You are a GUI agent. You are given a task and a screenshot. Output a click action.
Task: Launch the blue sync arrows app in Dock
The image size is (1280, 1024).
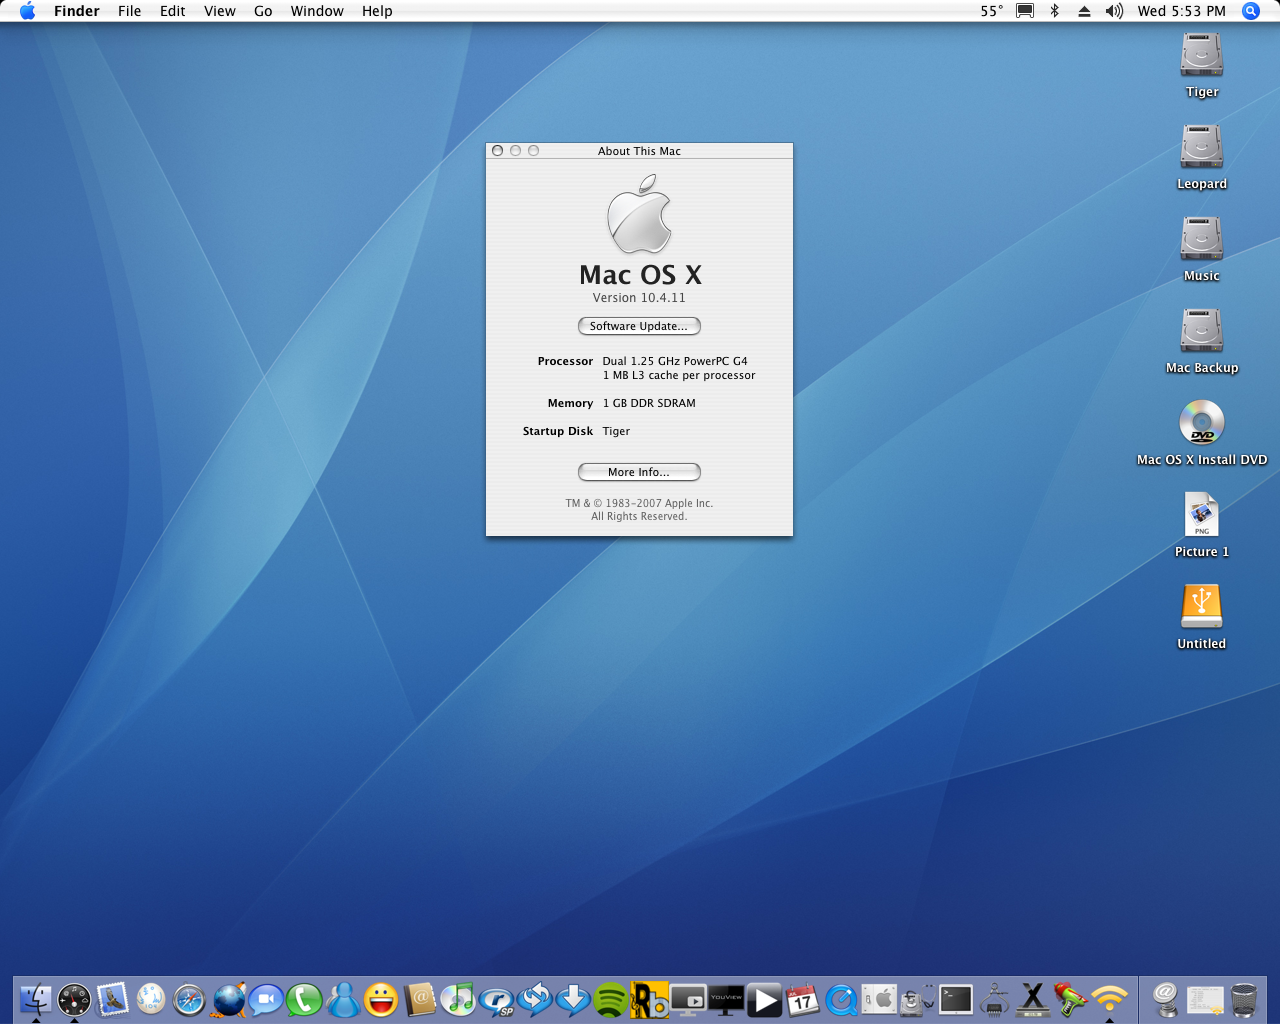point(535,999)
